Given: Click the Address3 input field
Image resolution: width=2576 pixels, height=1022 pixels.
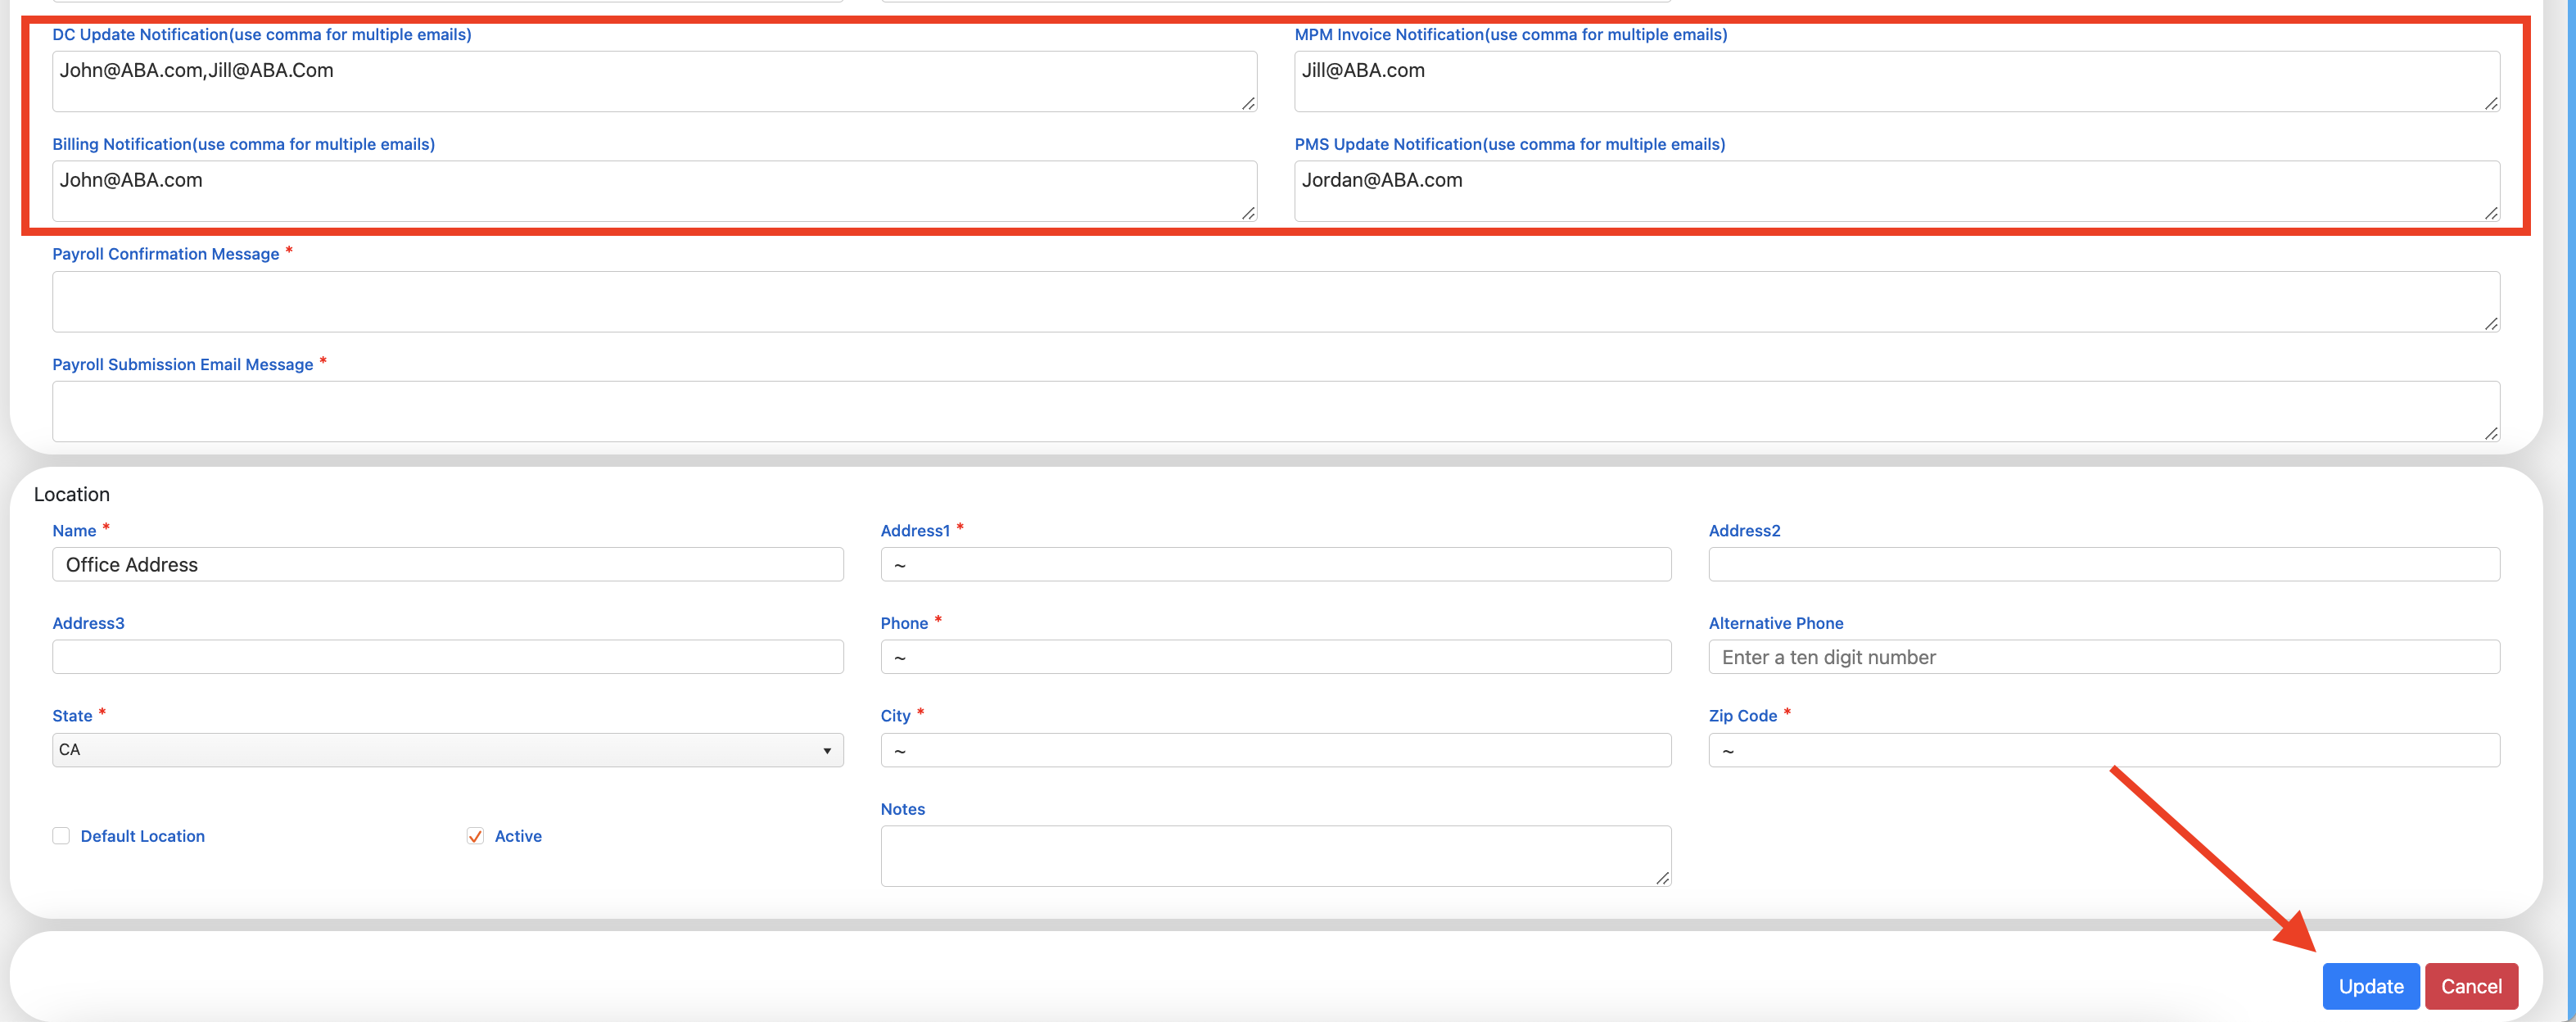Looking at the screenshot, I should click(x=447, y=657).
